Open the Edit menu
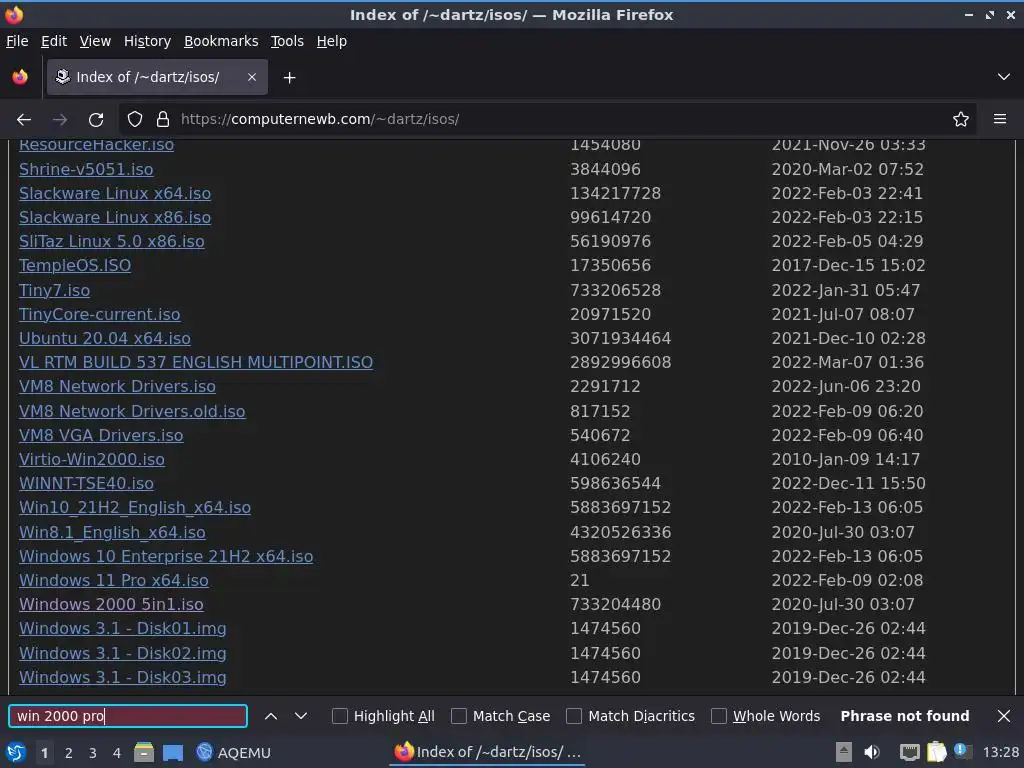Screen dimensions: 1024x768 tap(54, 41)
